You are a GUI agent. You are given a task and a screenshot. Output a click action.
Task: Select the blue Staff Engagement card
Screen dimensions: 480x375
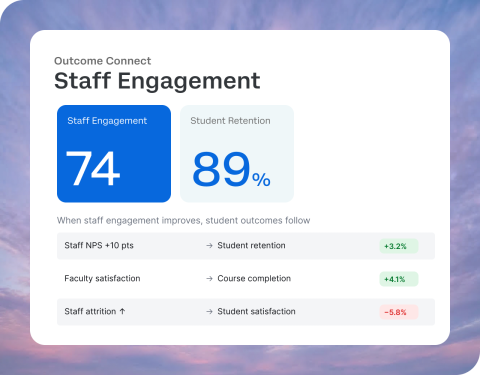pos(114,154)
